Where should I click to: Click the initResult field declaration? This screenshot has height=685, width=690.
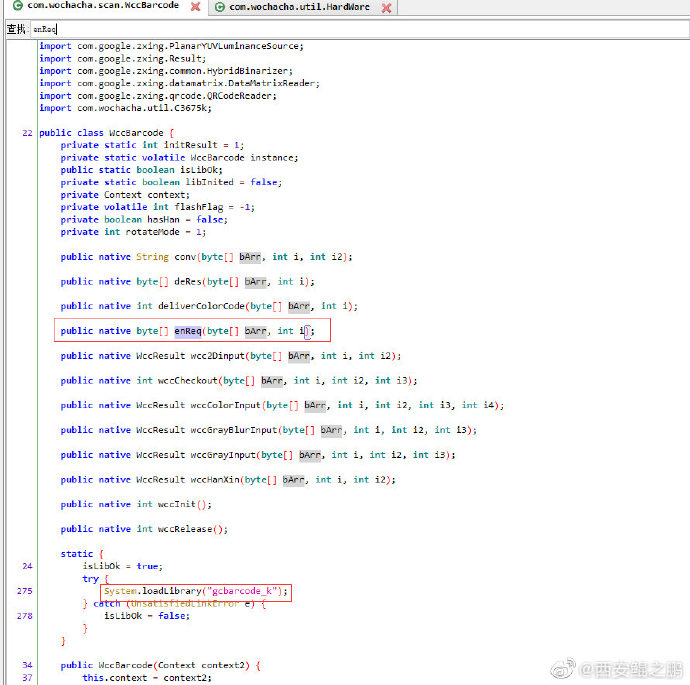[x=152, y=145]
